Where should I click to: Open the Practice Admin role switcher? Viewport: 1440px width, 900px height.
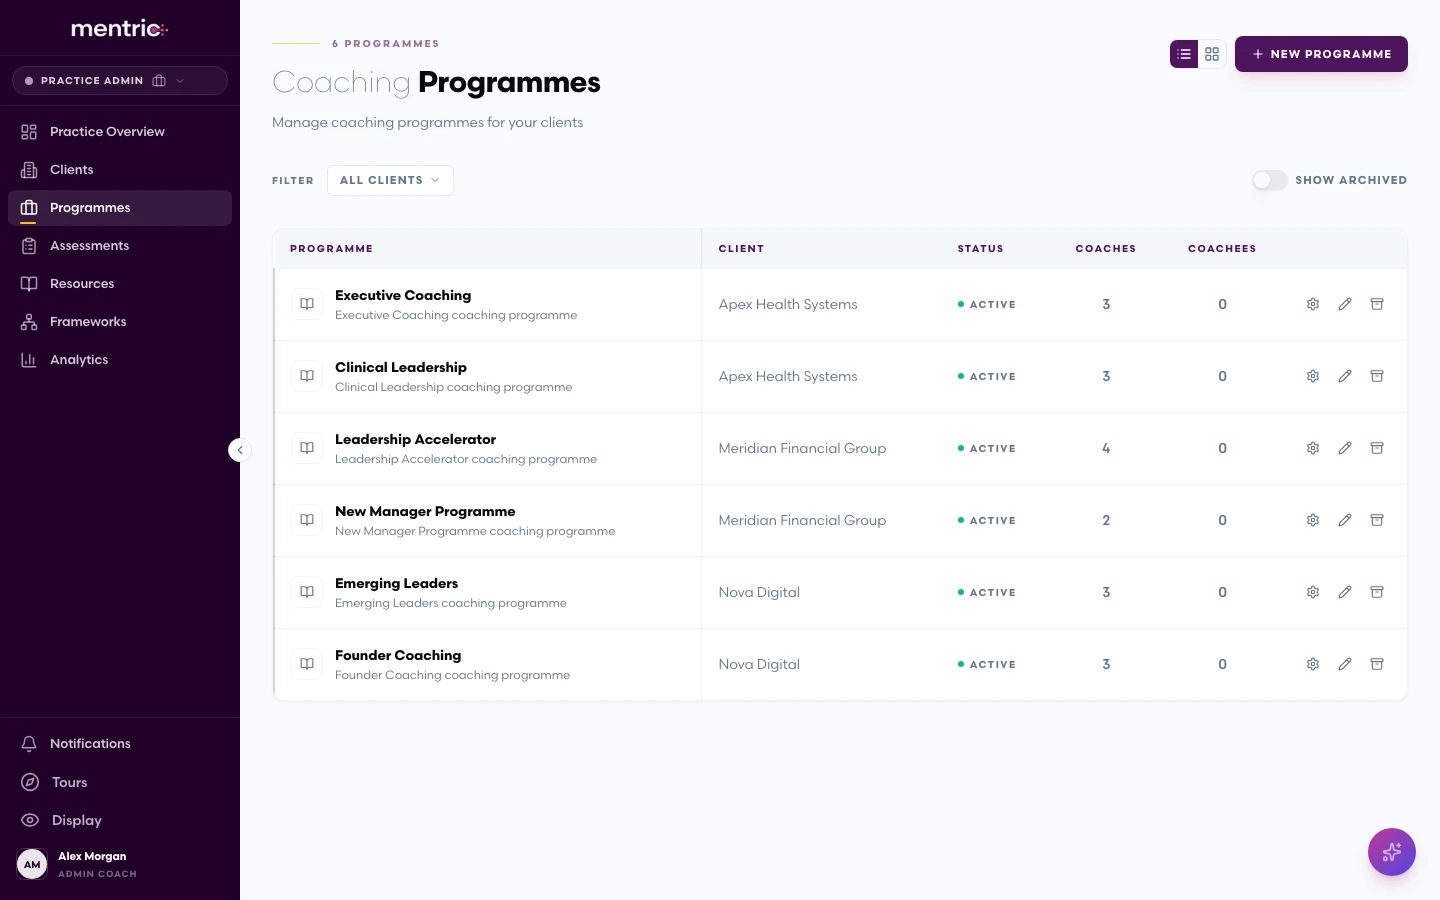click(x=120, y=81)
